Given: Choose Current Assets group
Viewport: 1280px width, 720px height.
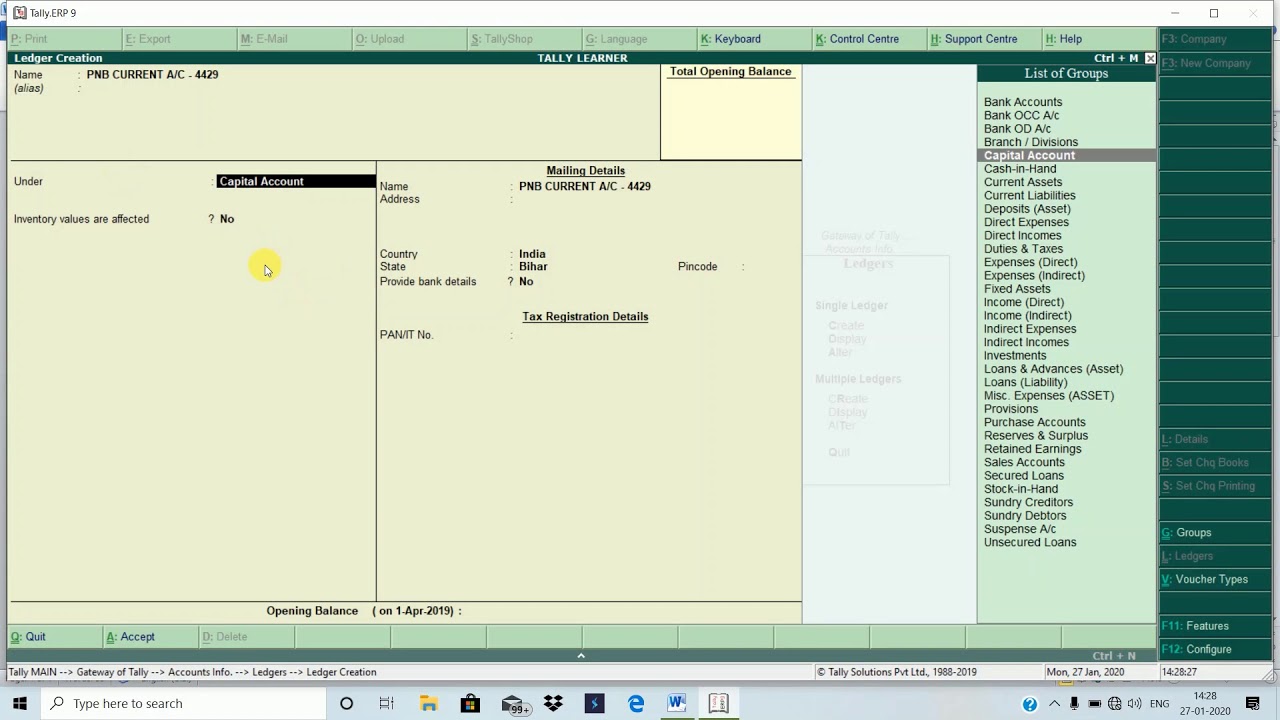Looking at the screenshot, I should click(x=1023, y=182).
